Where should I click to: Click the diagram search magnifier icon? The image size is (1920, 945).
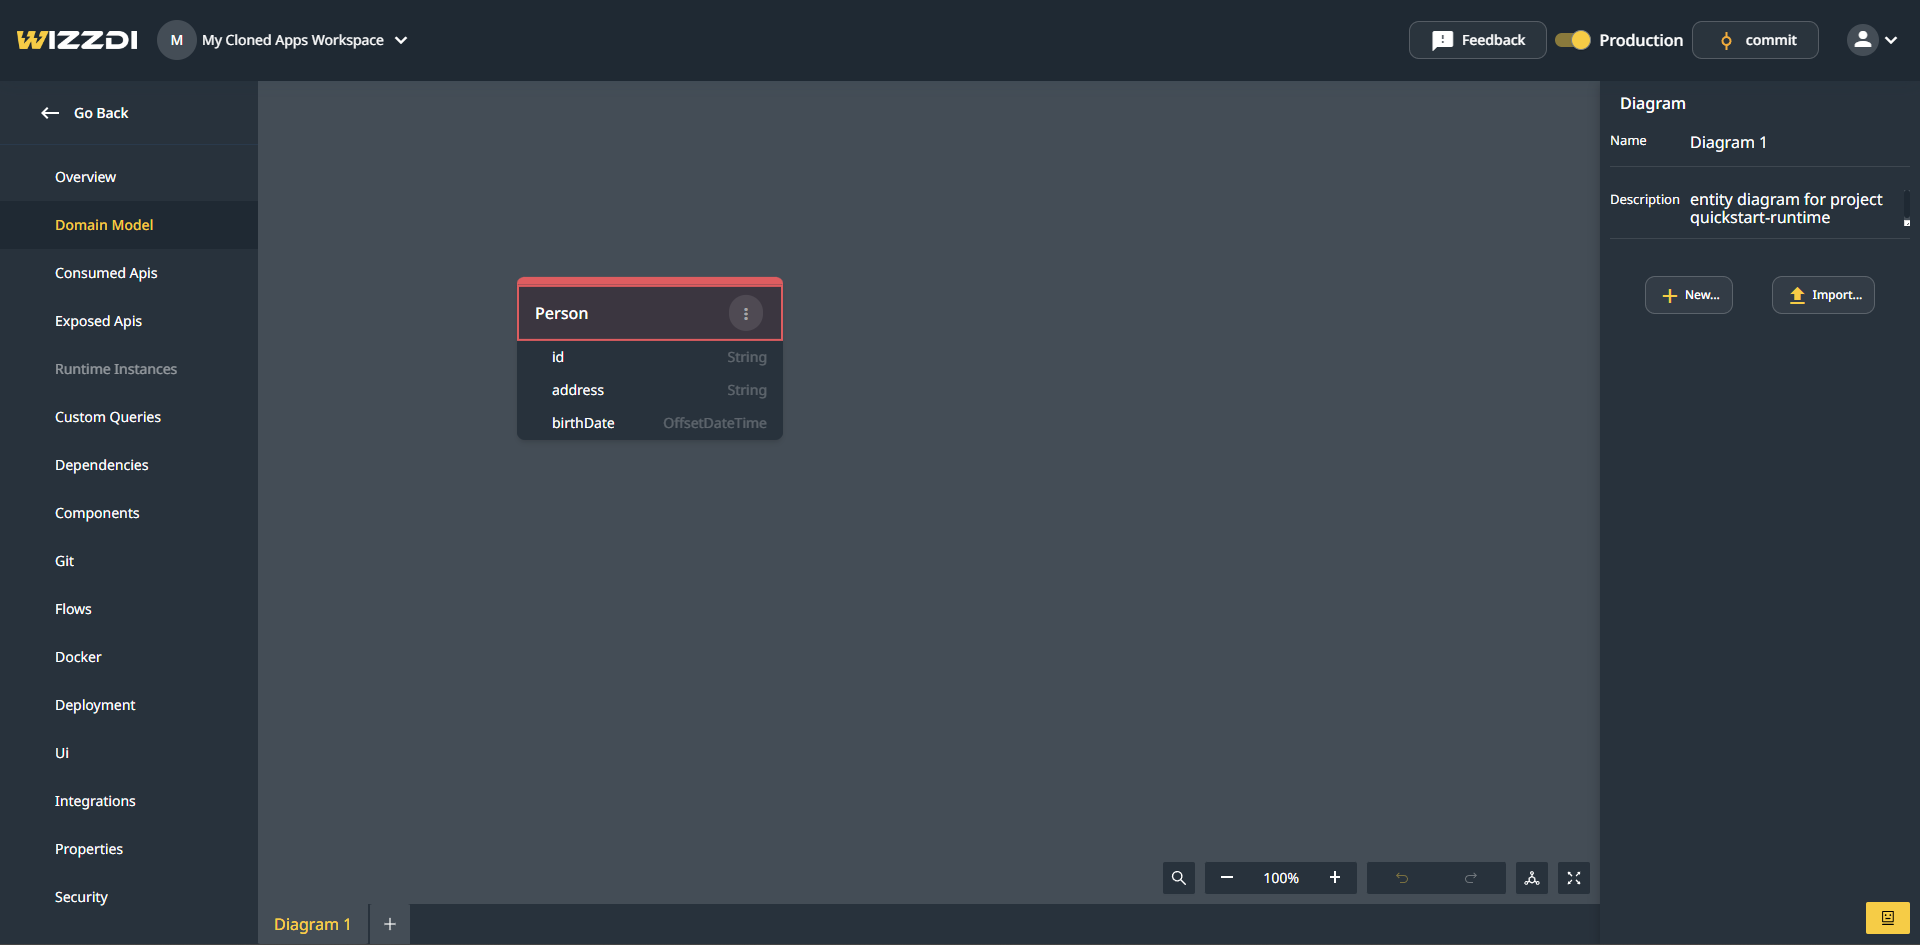tap(1179, 878)
